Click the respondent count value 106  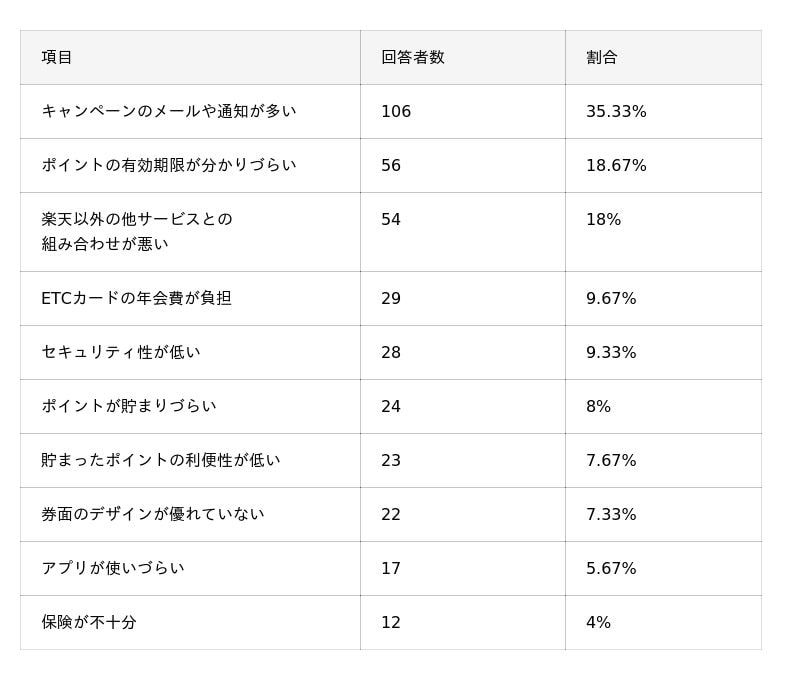pos(396,112)
